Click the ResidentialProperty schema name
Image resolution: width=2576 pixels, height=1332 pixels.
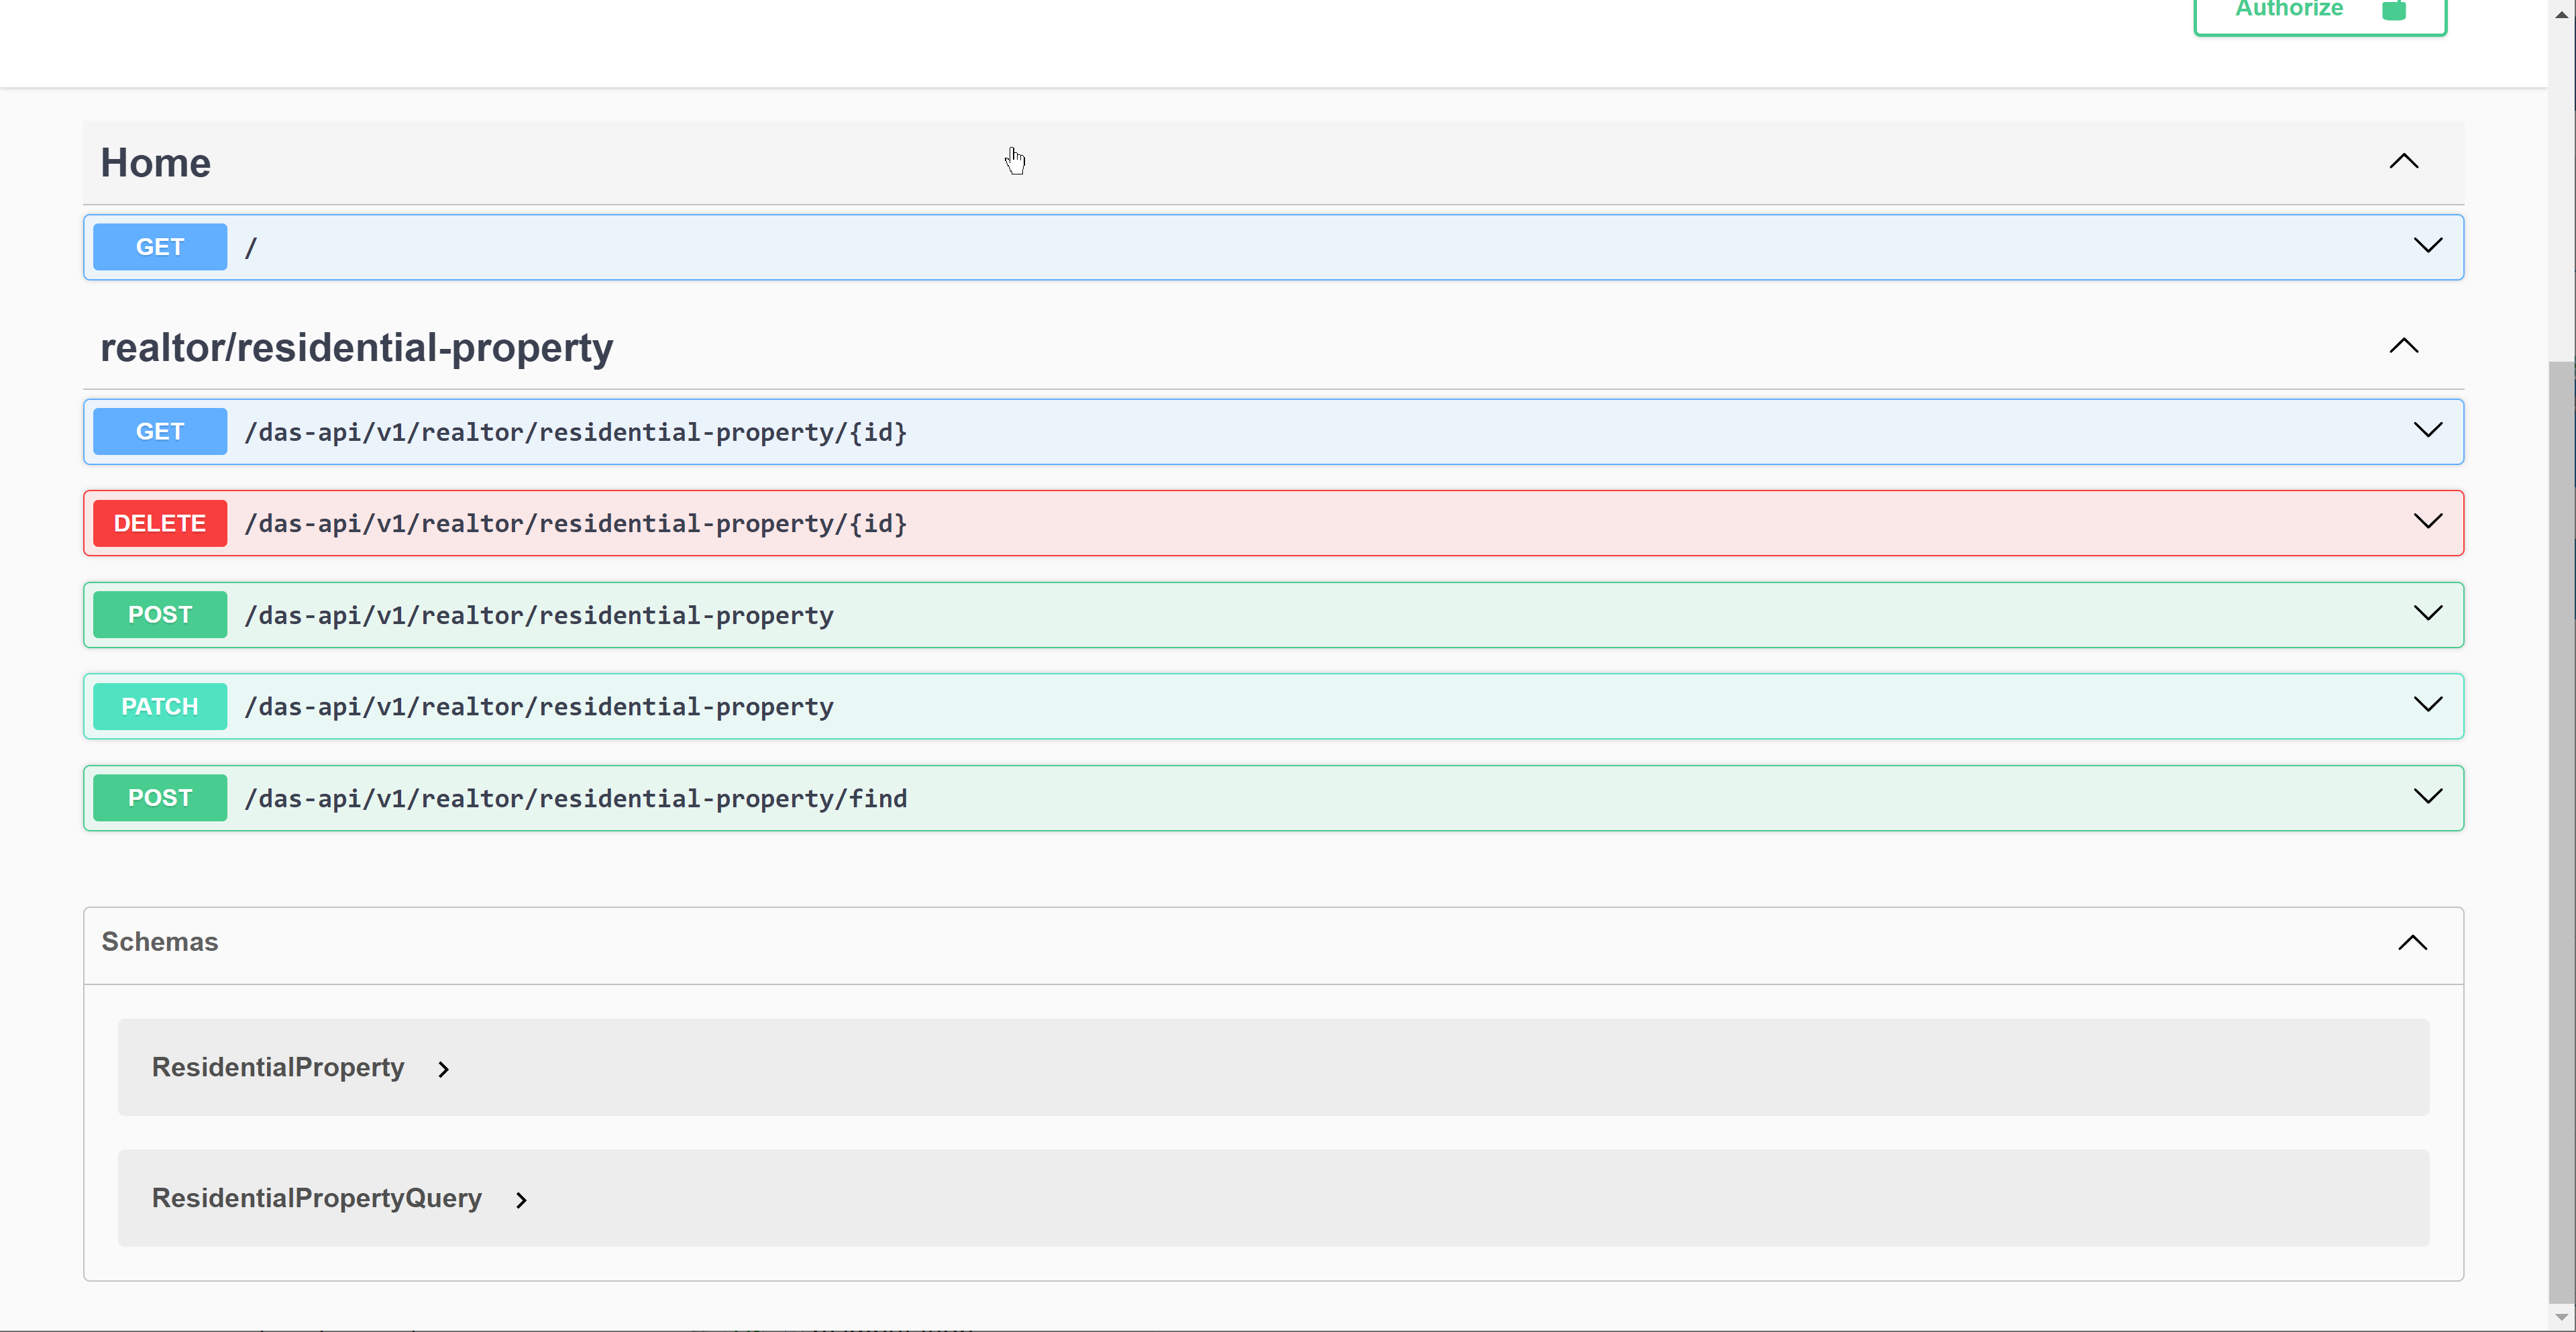pyautogui.click(x=278, y=1067)
